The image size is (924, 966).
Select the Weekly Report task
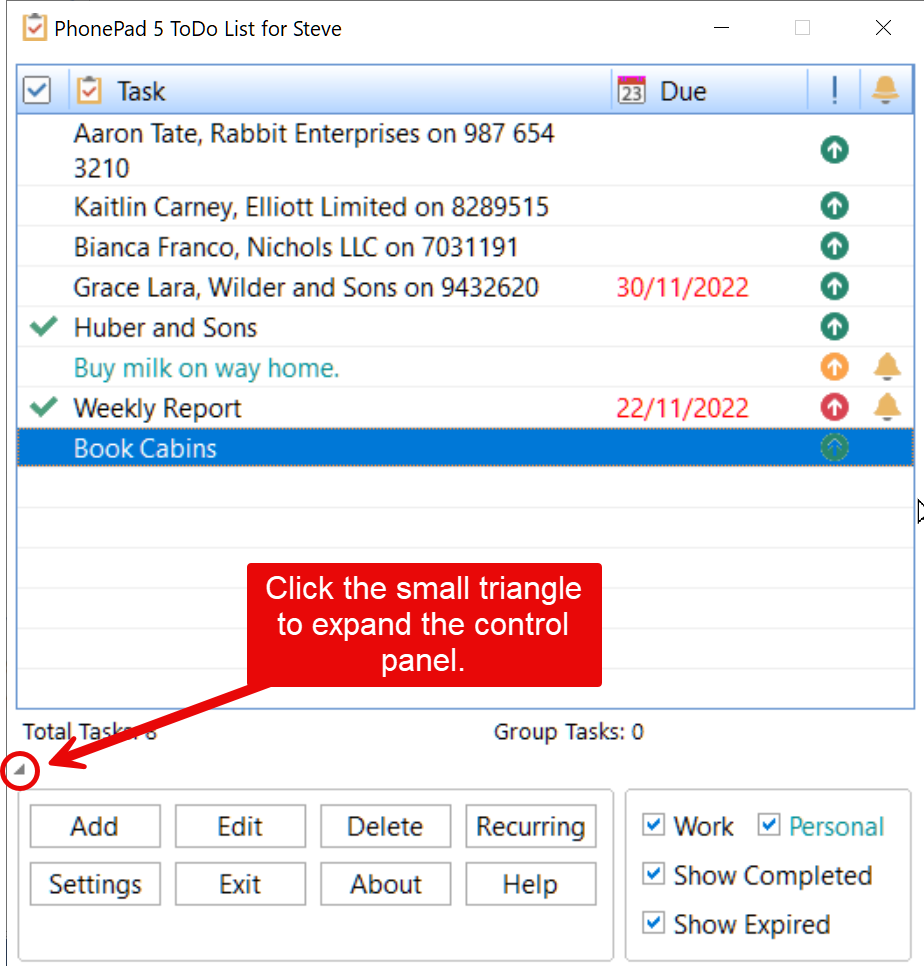[465, 408]
